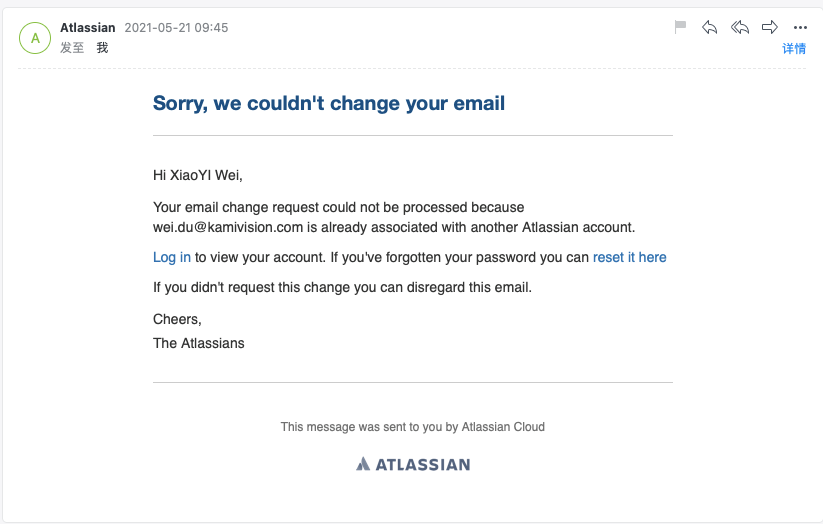Open the 详情 details link
This screenshot has height=524, width=823.
(794, 49)
